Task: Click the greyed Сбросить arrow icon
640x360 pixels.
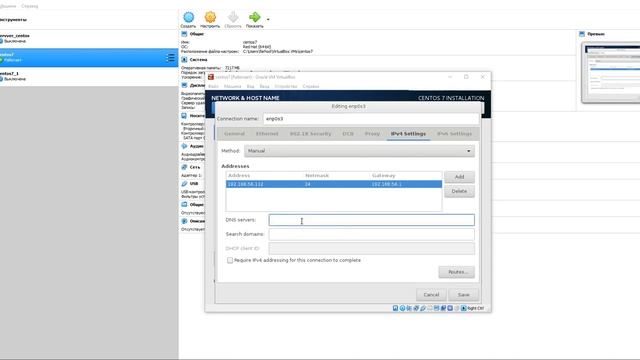Action: click(233, 17)
